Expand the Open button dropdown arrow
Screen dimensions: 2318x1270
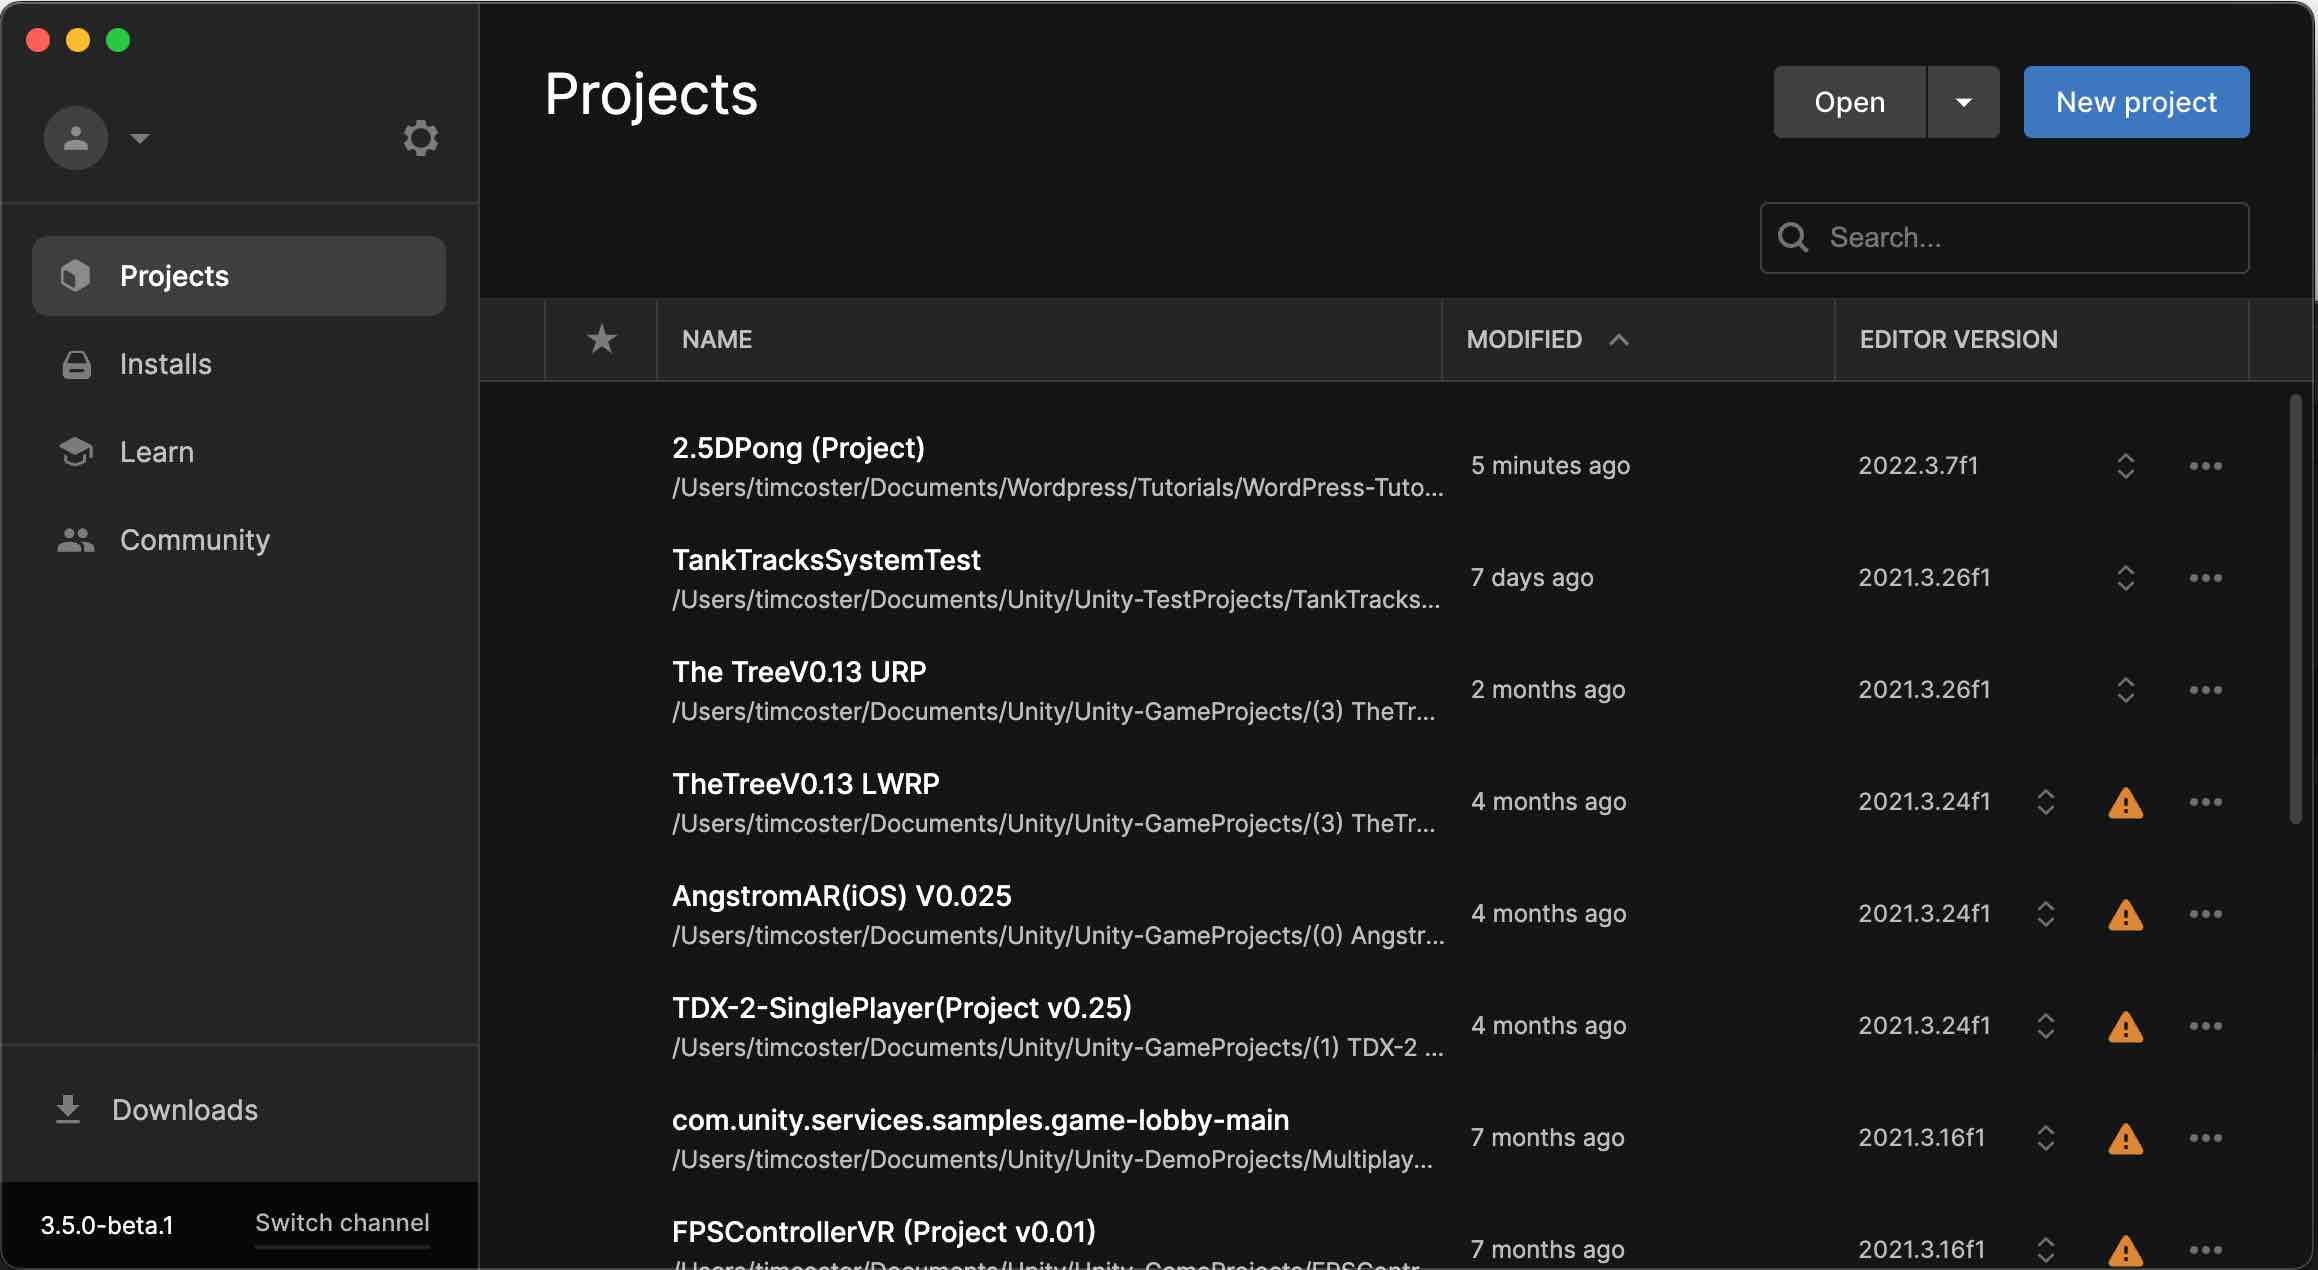click(x=1963, y=102)
